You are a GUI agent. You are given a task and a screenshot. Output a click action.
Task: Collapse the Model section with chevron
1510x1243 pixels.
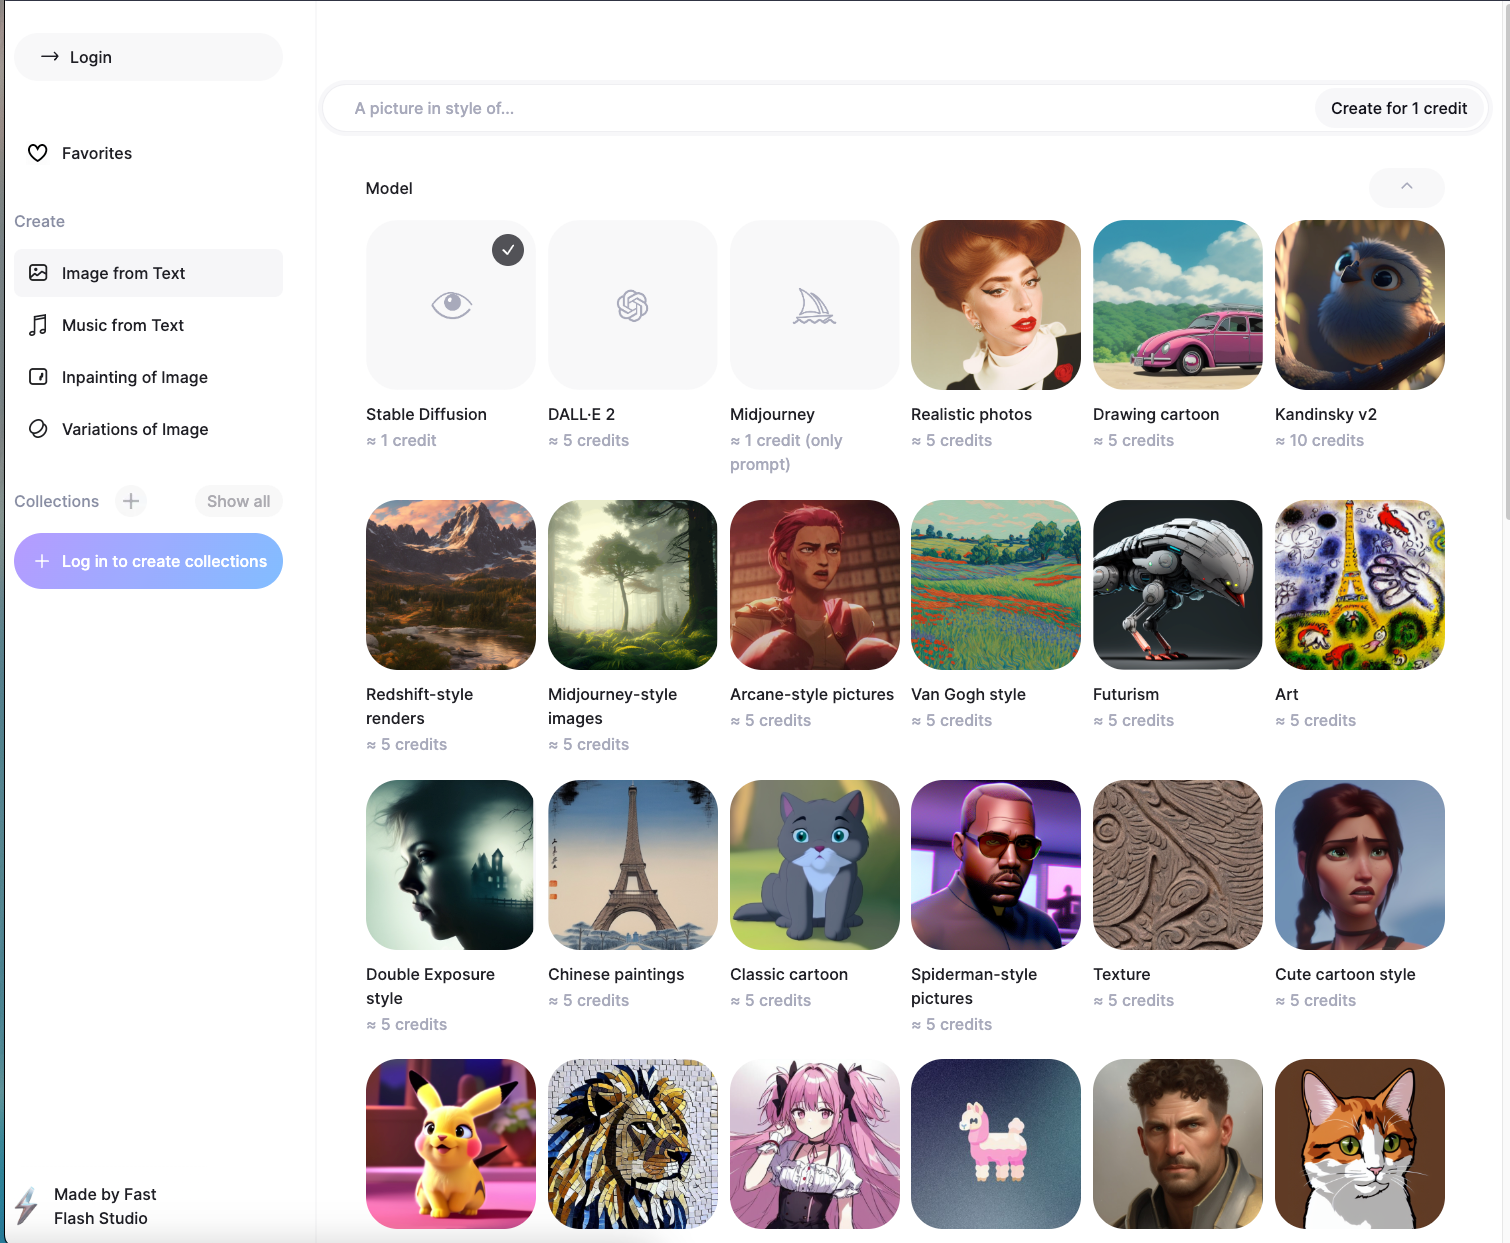1407,187
